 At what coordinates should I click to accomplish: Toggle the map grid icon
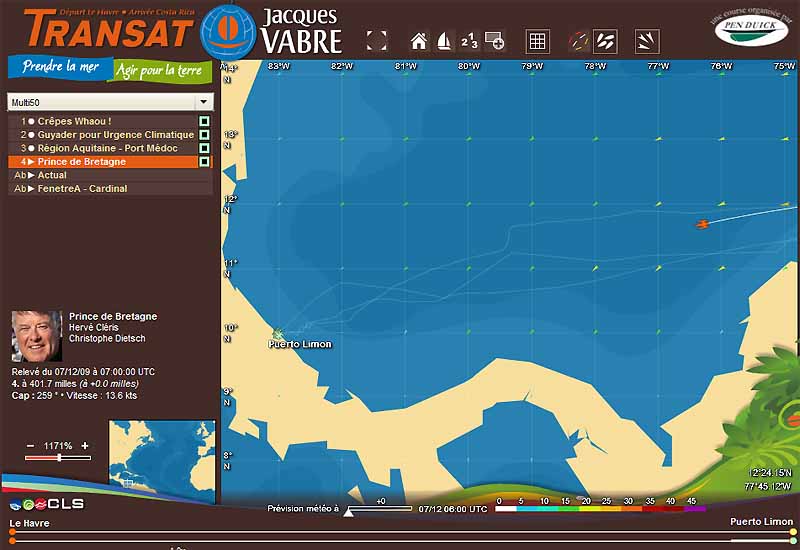point(538,41)
